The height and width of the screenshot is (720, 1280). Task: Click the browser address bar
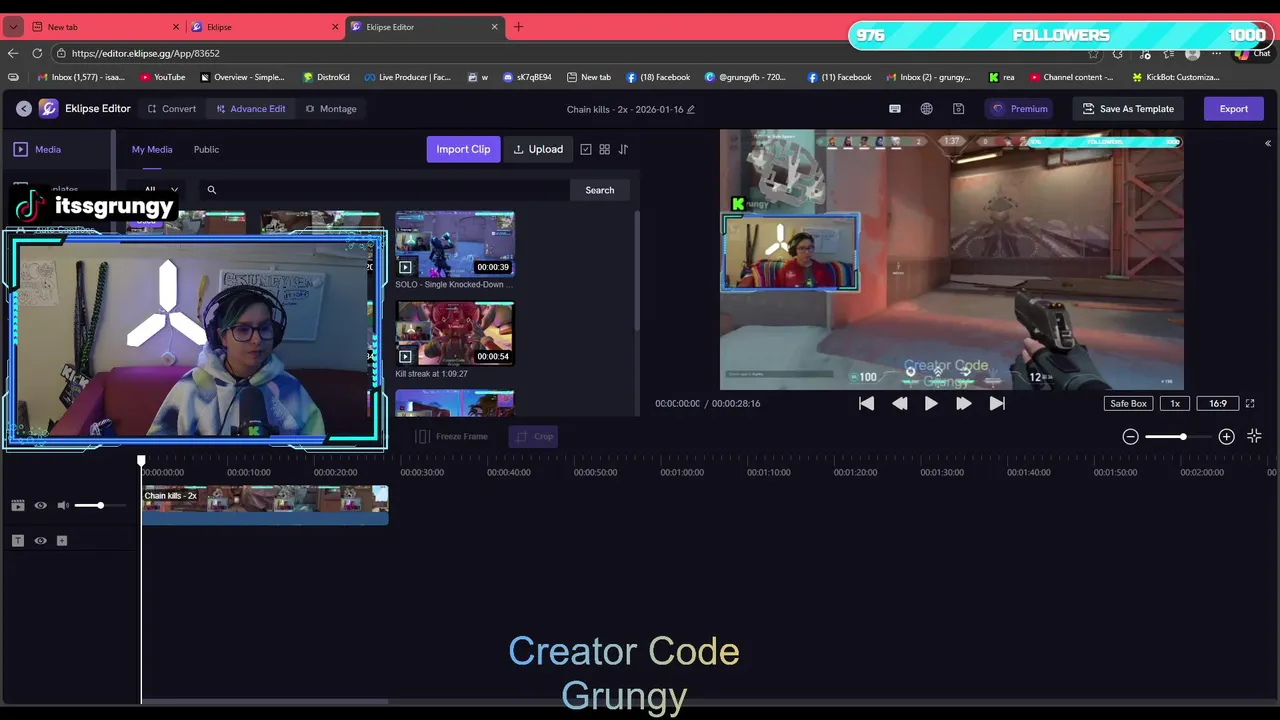click(570, 53)
